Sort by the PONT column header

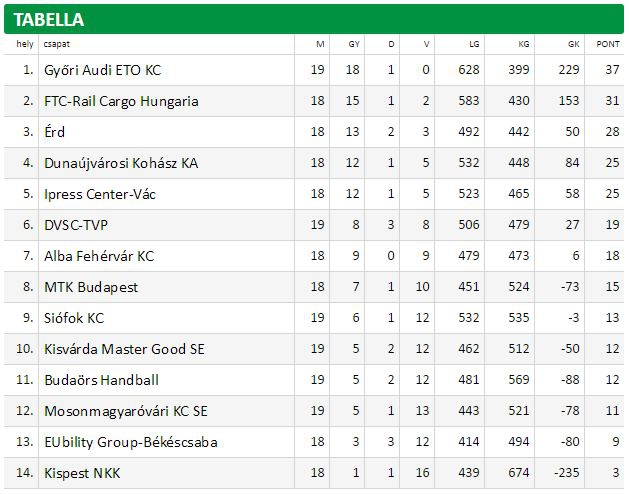click(608, 44)
